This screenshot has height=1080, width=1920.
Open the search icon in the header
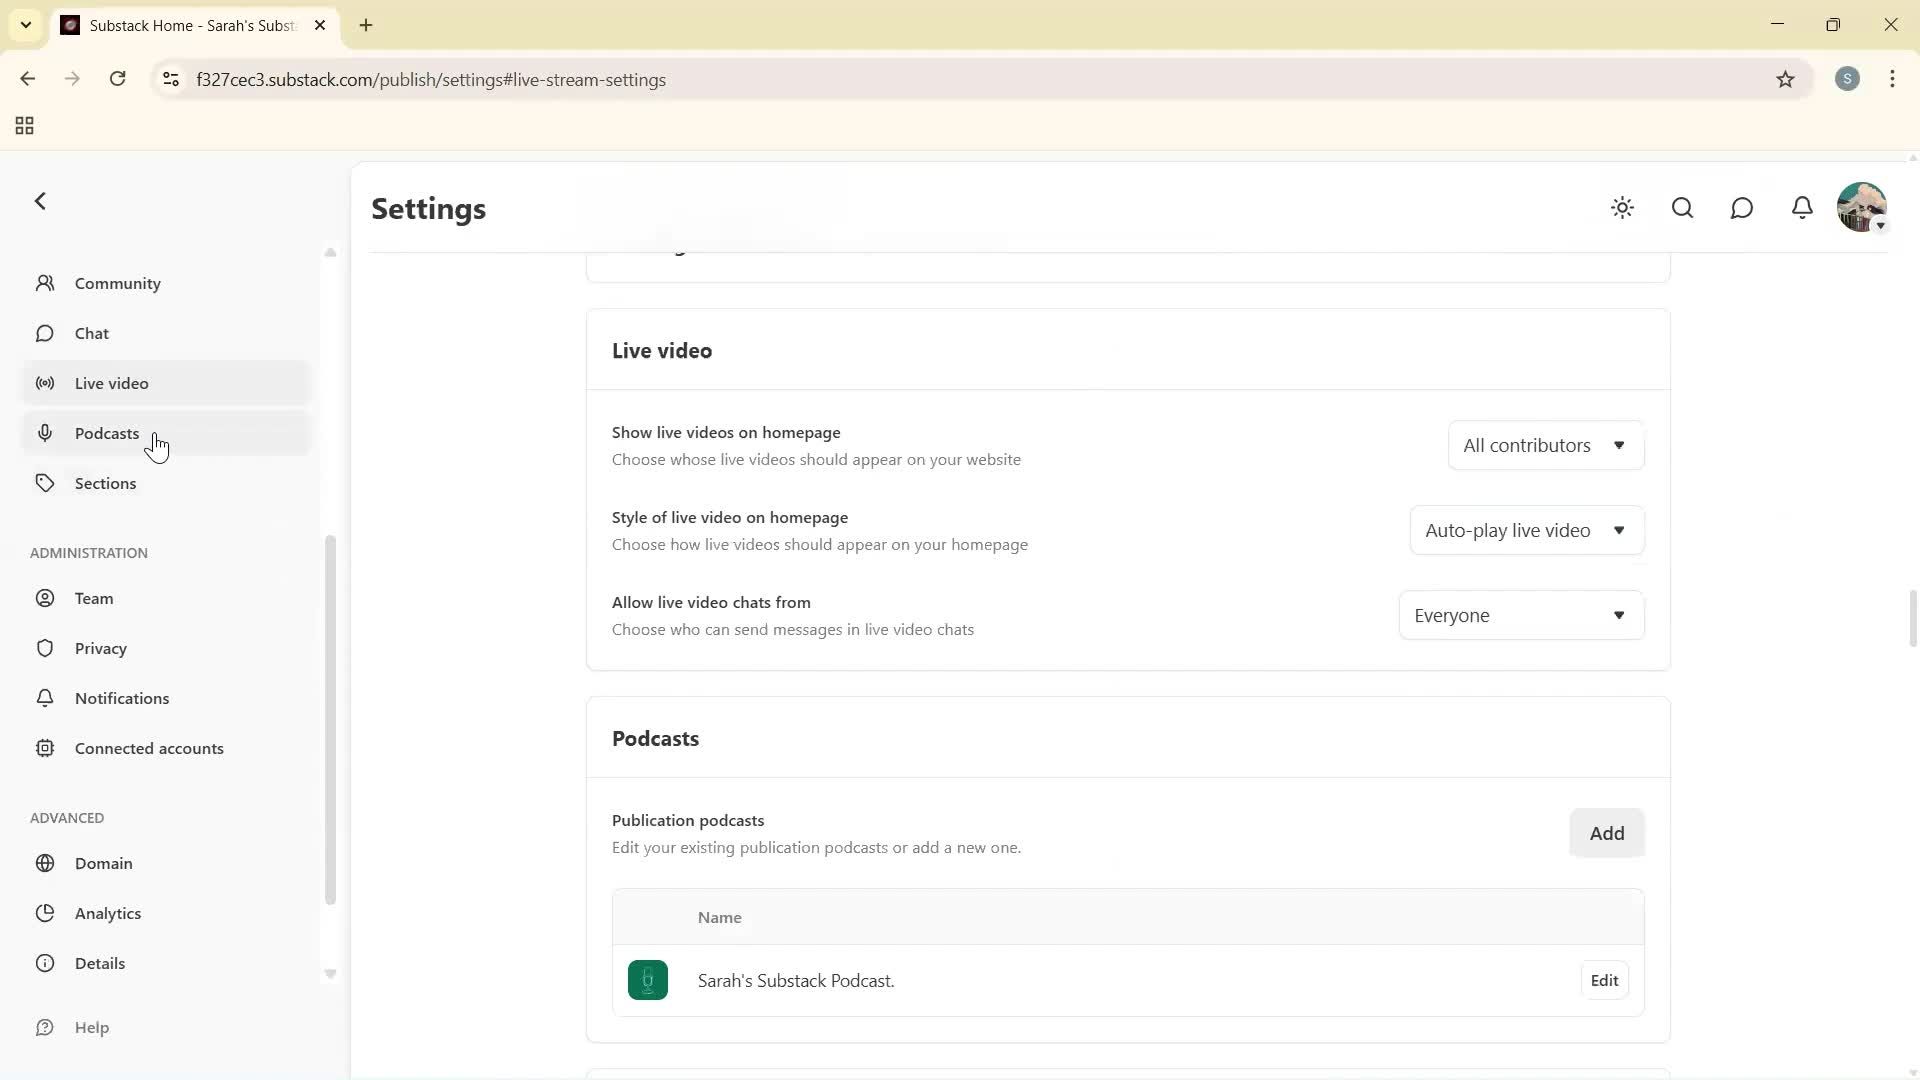click(x=1683, y=208)
